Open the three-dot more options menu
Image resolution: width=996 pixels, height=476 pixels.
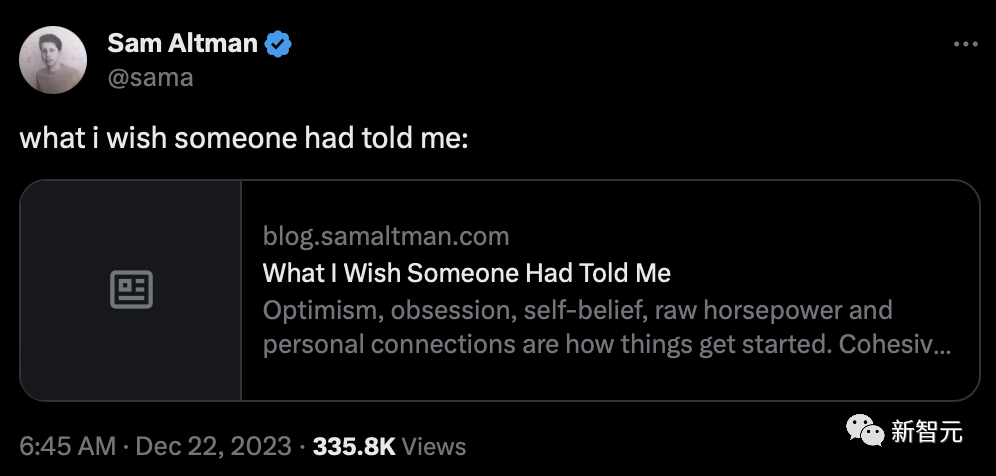[x=964, y=45]
